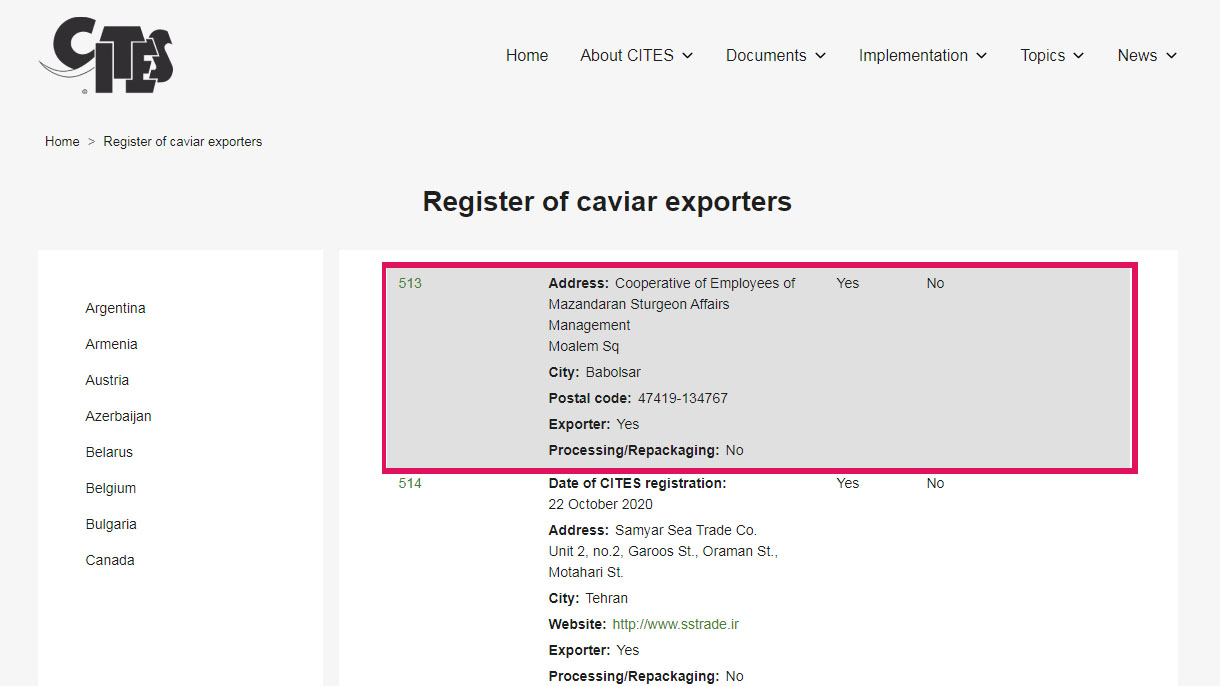The image size is (1220, 686).
Task: Visit the sstrade.ir website link
Action: [675, 624]
